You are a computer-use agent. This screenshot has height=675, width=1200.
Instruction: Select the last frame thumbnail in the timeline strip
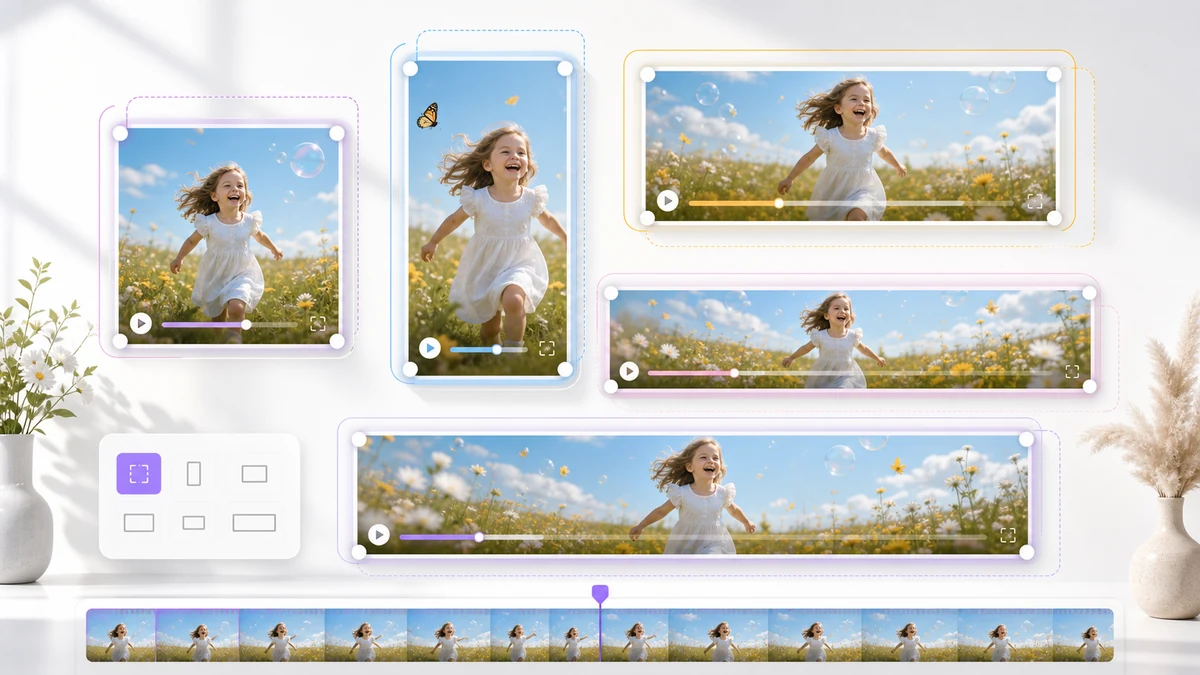tap(1083, 635)
